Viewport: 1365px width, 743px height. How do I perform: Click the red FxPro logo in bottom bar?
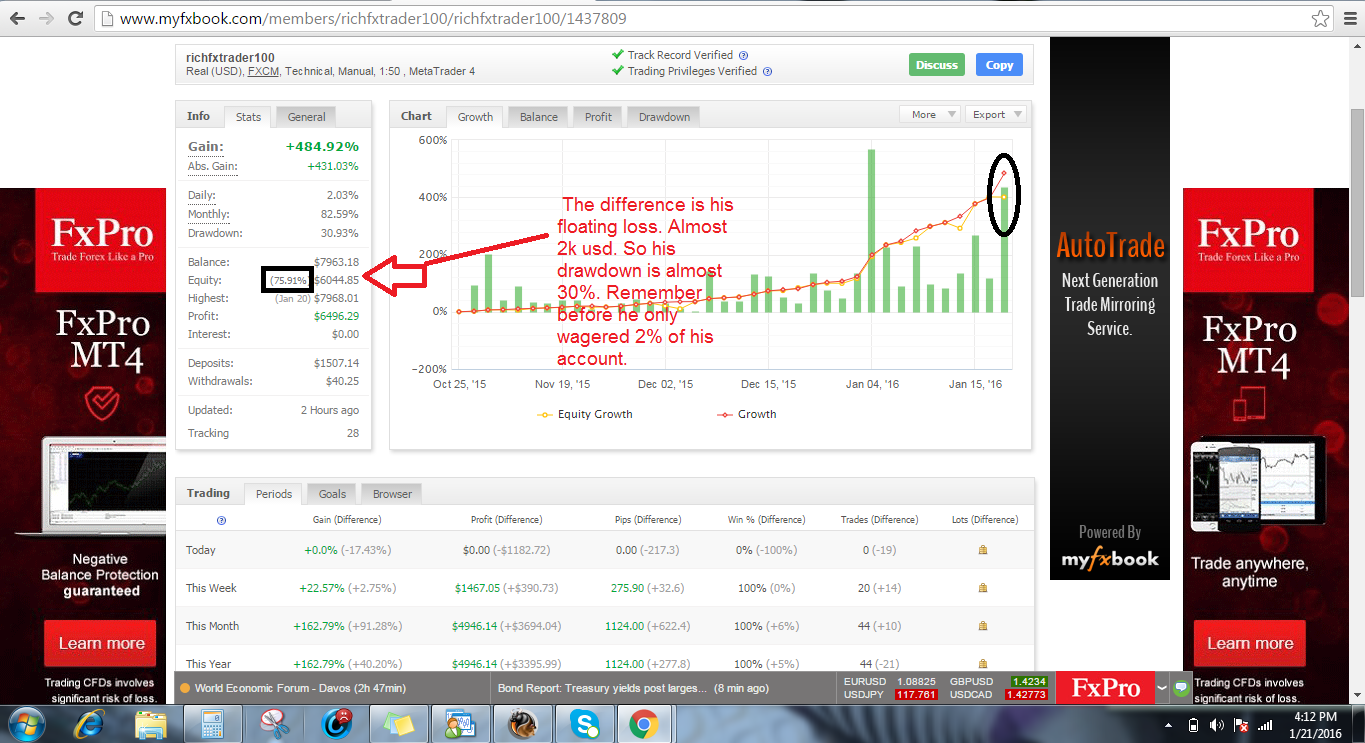pyautogui.click(x=1105, y=688)
